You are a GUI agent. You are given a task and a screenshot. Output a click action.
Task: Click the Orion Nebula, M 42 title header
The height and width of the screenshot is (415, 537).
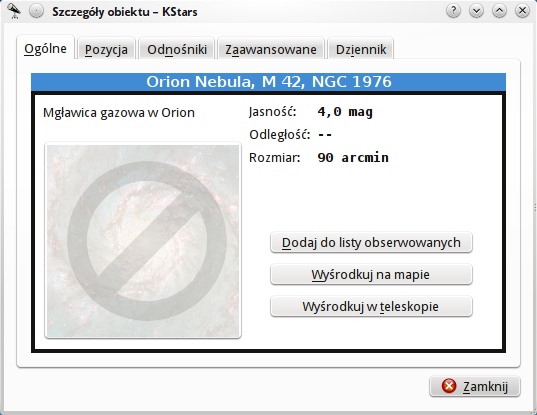(x=268, y=82)
